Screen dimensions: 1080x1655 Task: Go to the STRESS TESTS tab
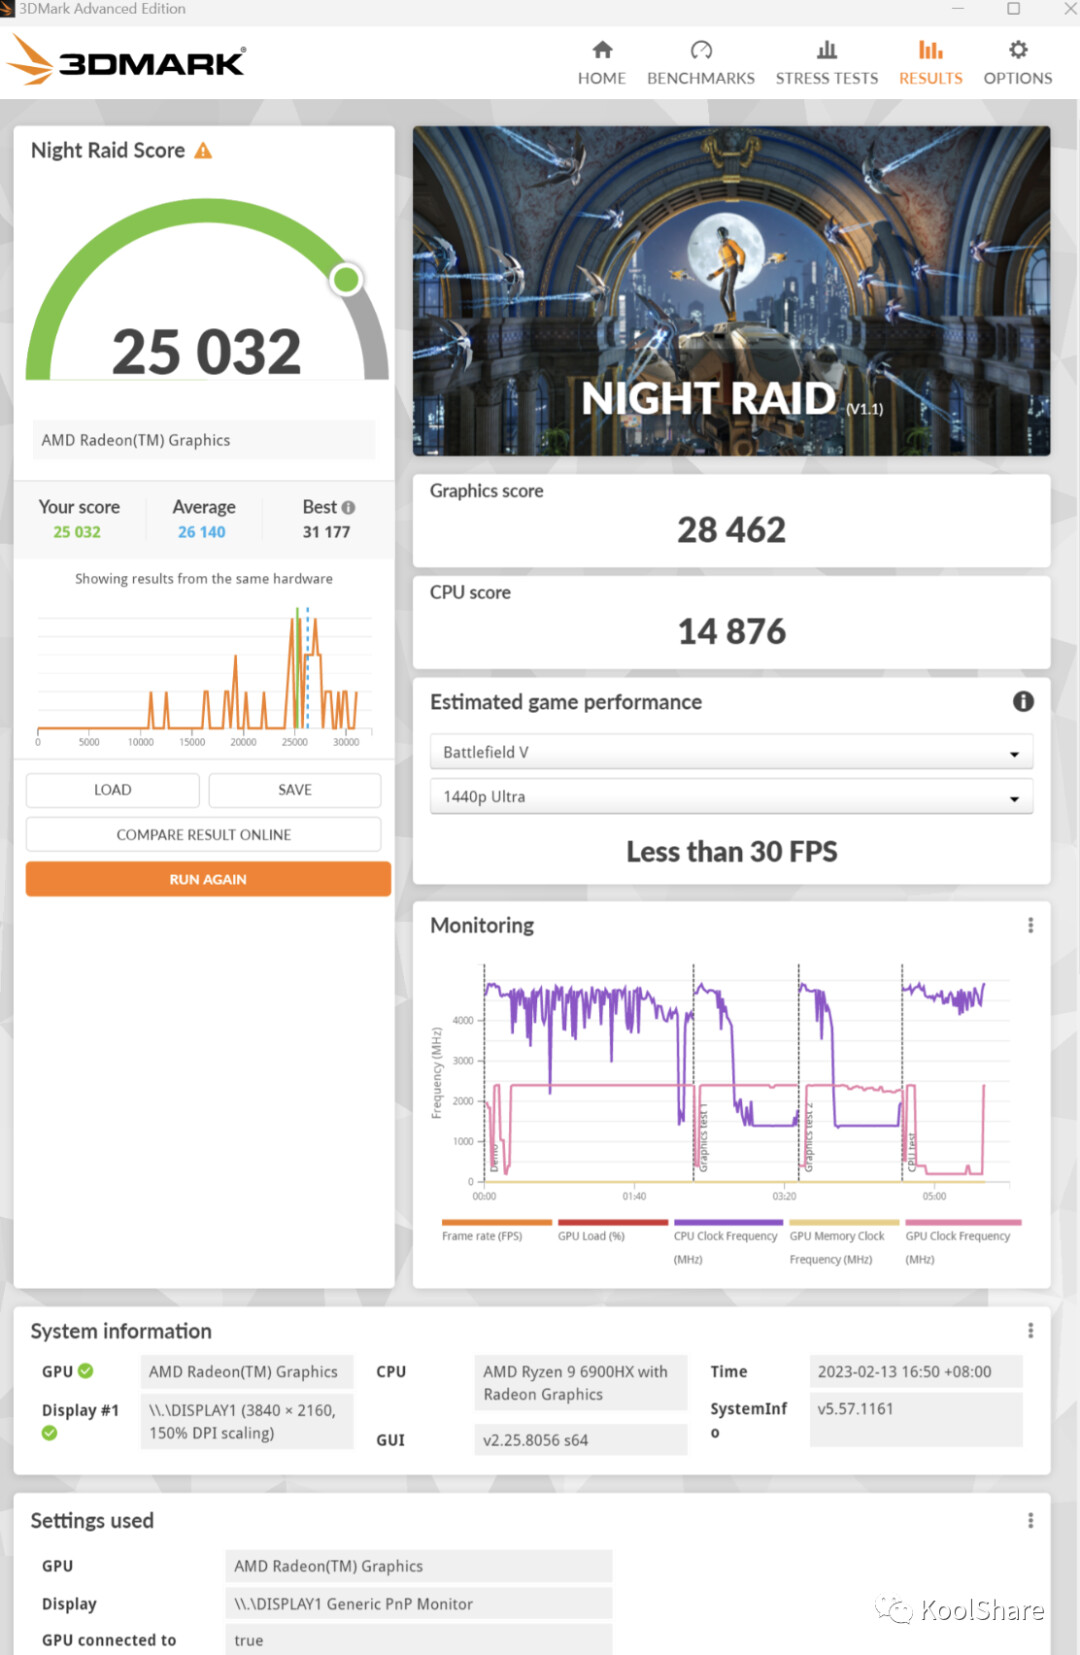(x=826, y=63)
